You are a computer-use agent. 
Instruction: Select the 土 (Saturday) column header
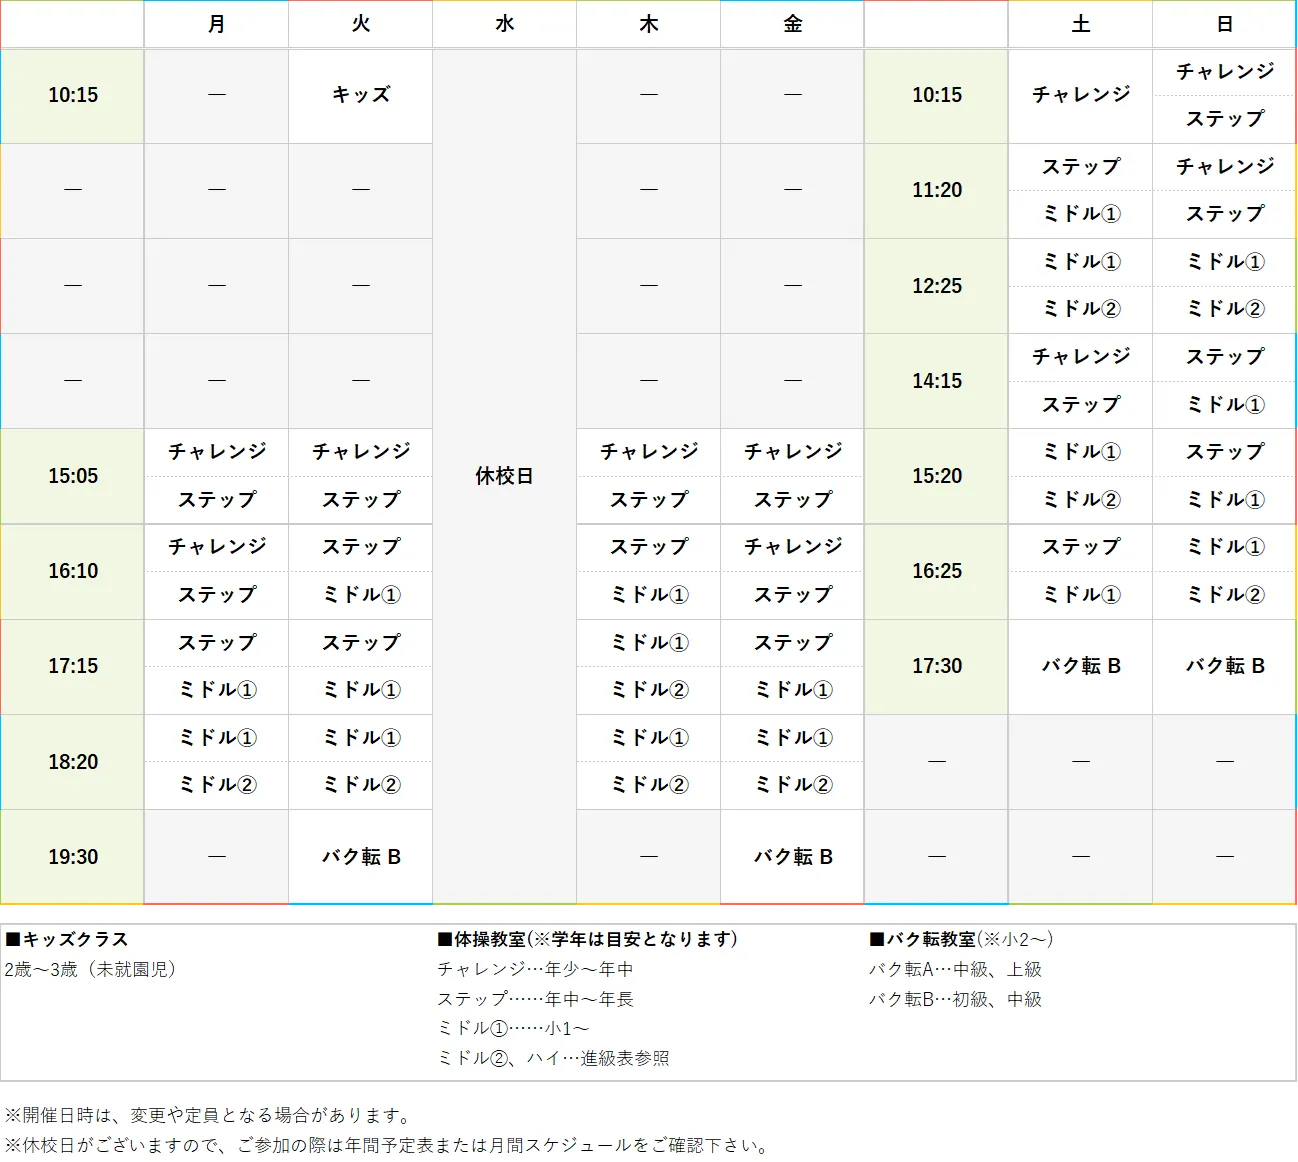click(x=1080, y=24)
